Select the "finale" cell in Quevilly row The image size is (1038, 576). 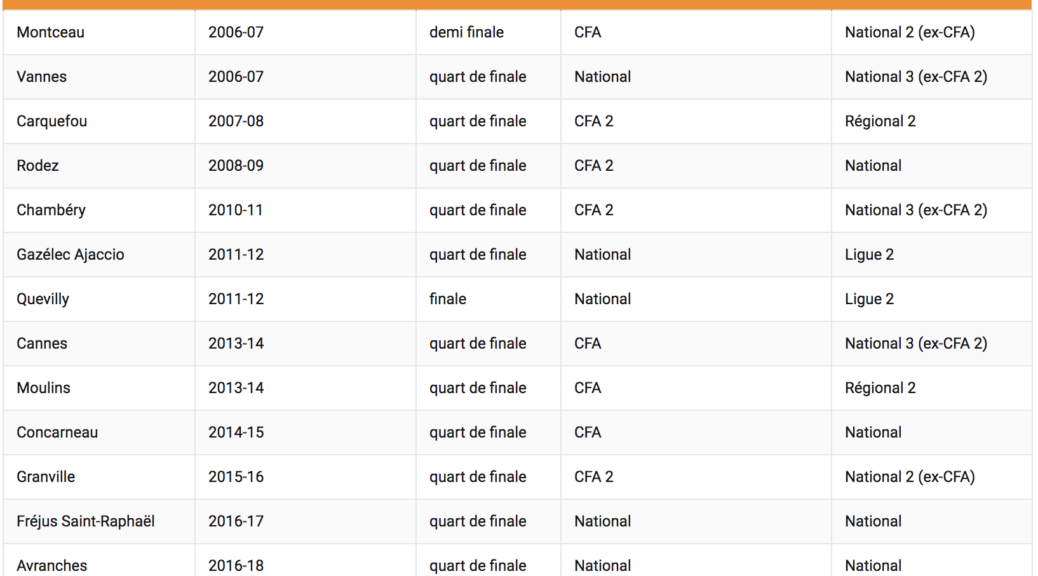coord(448,299)
